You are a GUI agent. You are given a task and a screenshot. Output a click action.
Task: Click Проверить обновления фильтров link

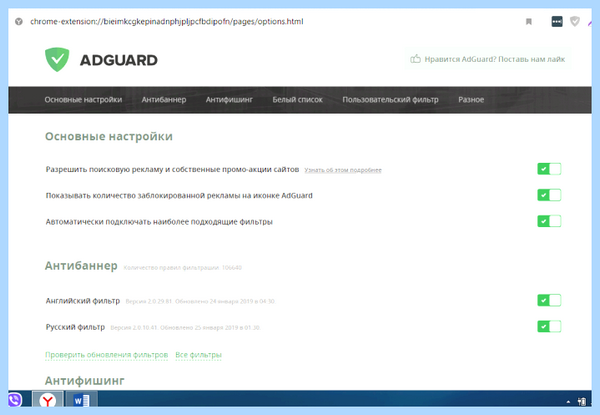pyautogui.click(x=106, y=355)
